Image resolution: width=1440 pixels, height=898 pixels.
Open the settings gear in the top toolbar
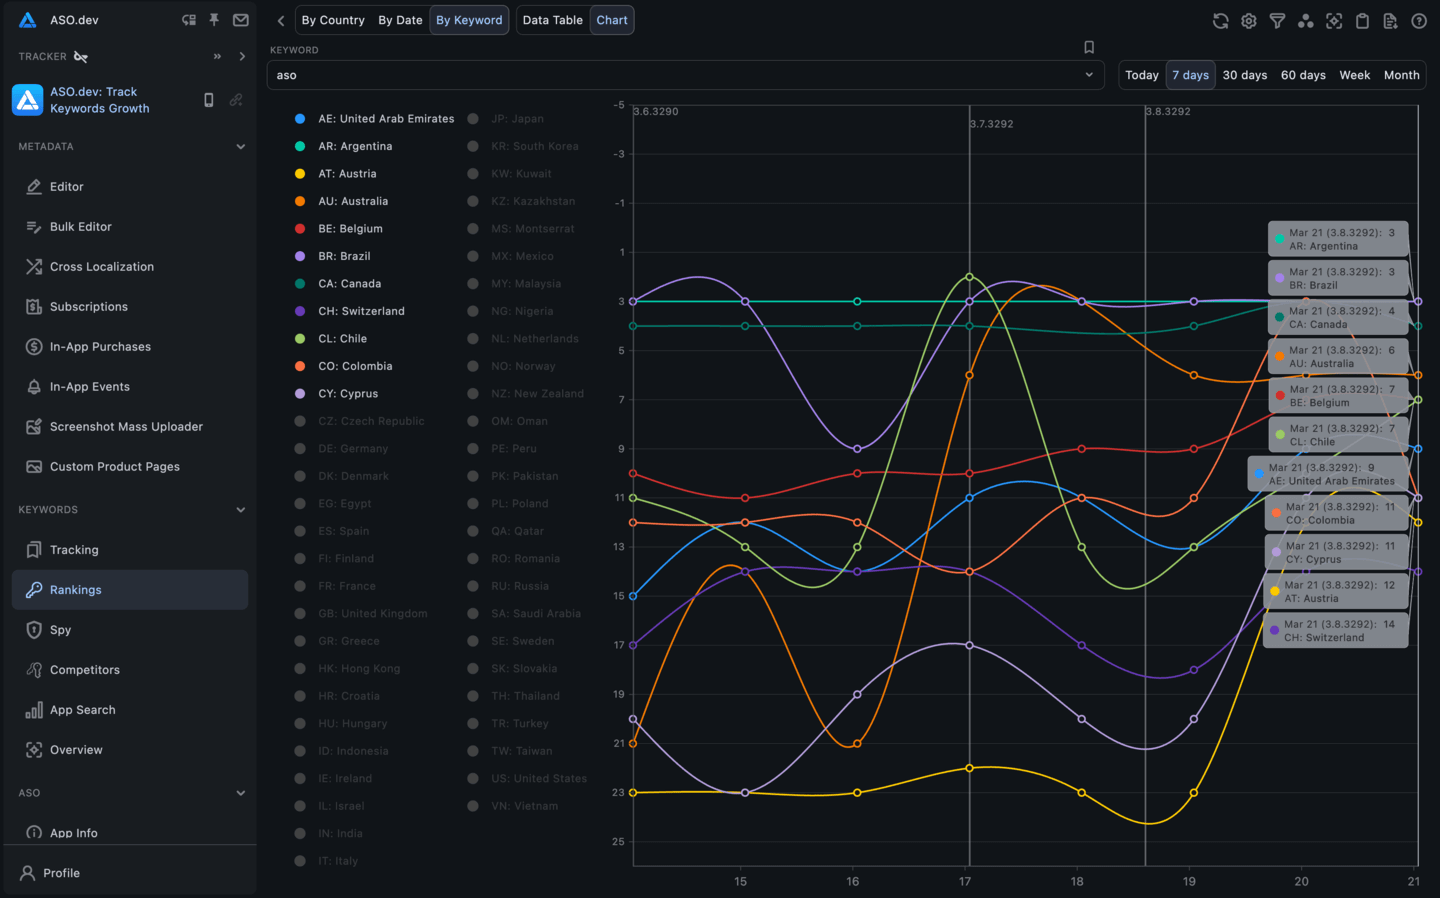(x=1248, y=20)
